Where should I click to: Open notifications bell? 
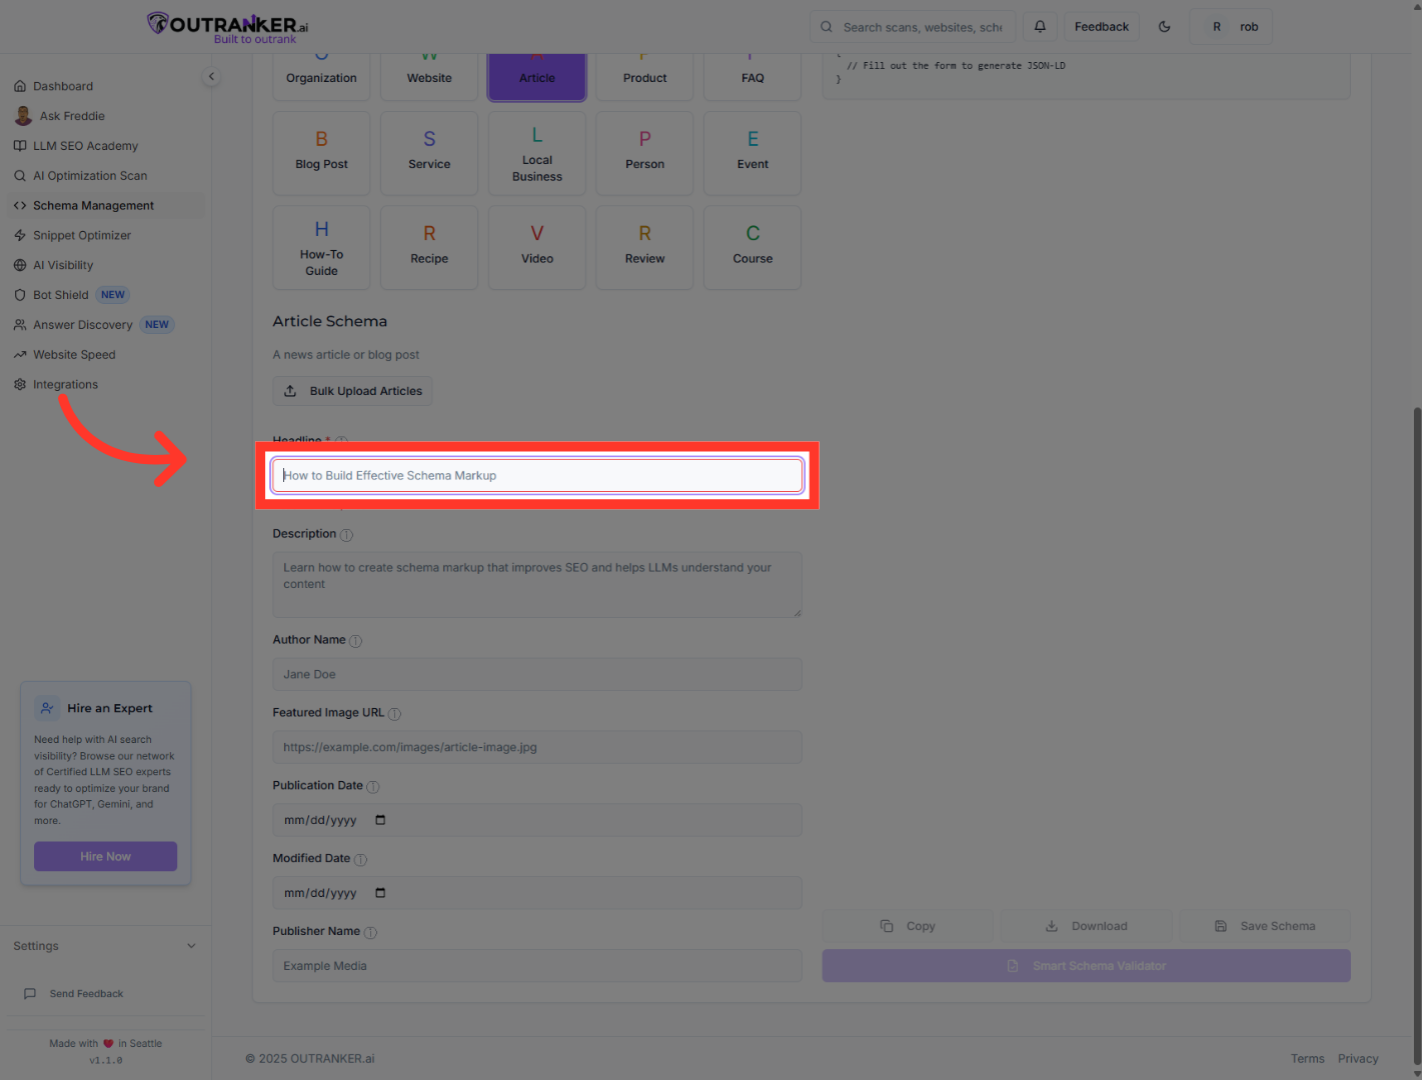(x=1040, y=27)
